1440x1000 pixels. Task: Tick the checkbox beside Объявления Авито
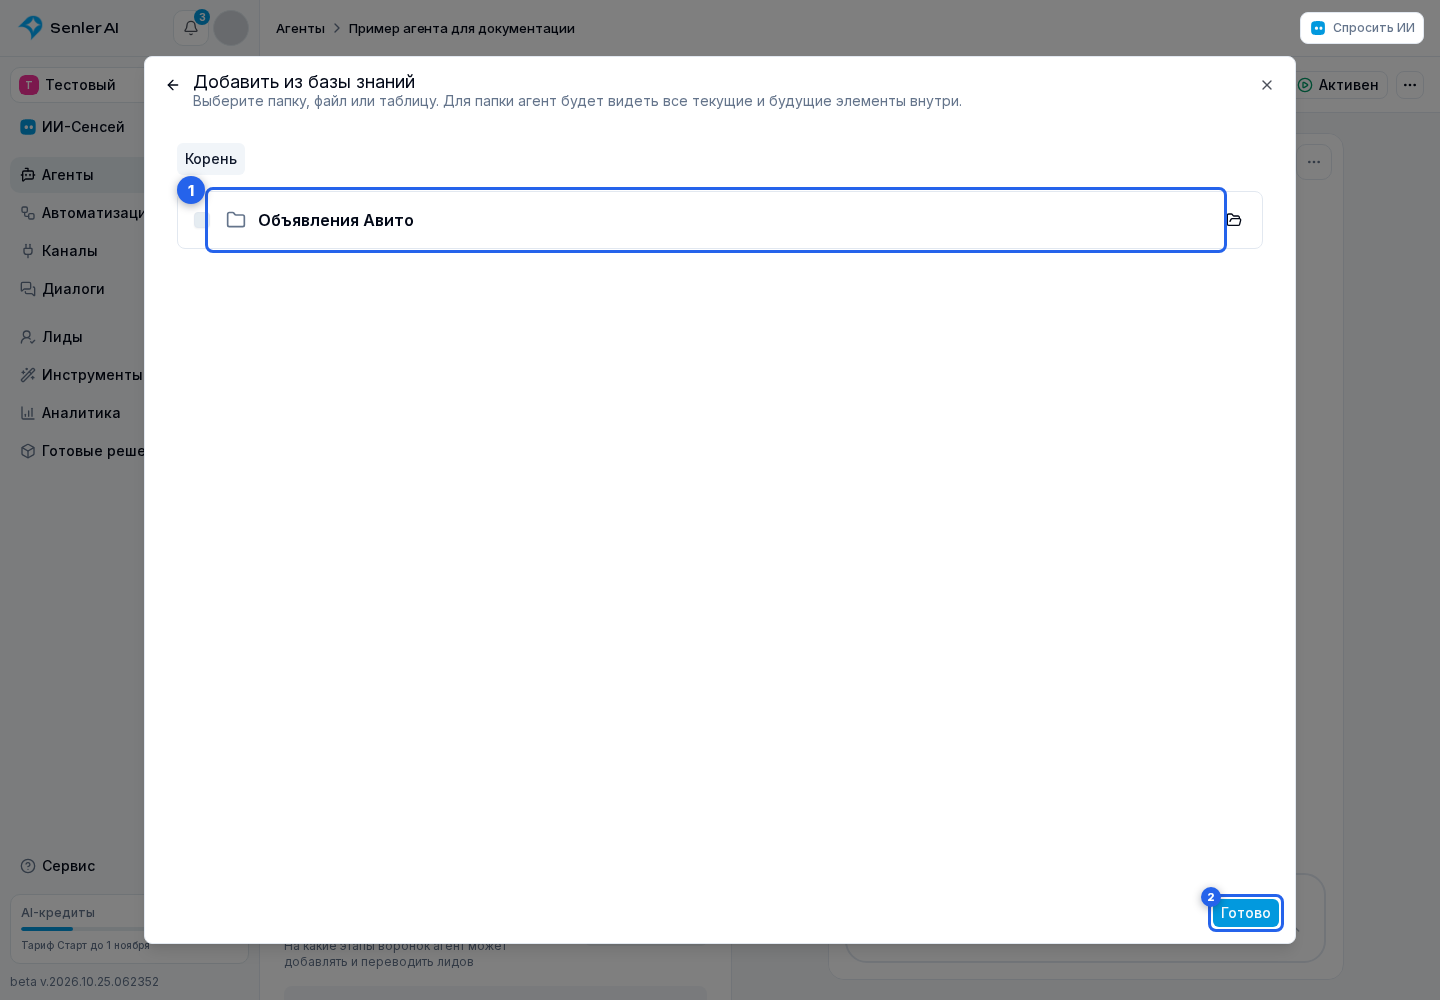tap(200, 220)
